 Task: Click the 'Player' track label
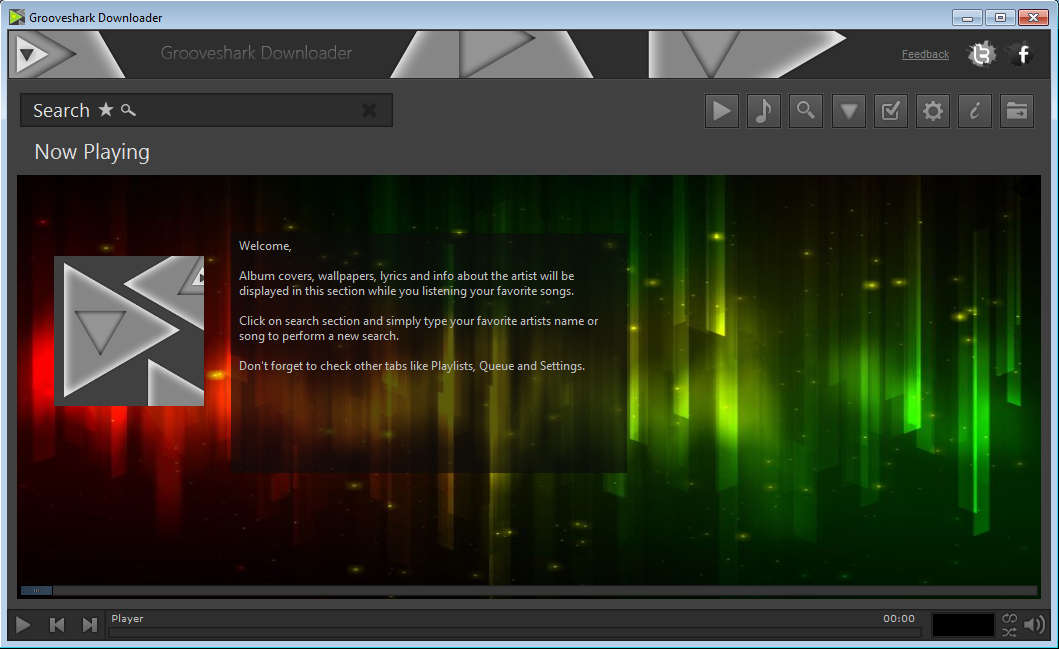[x=127, y=619]
